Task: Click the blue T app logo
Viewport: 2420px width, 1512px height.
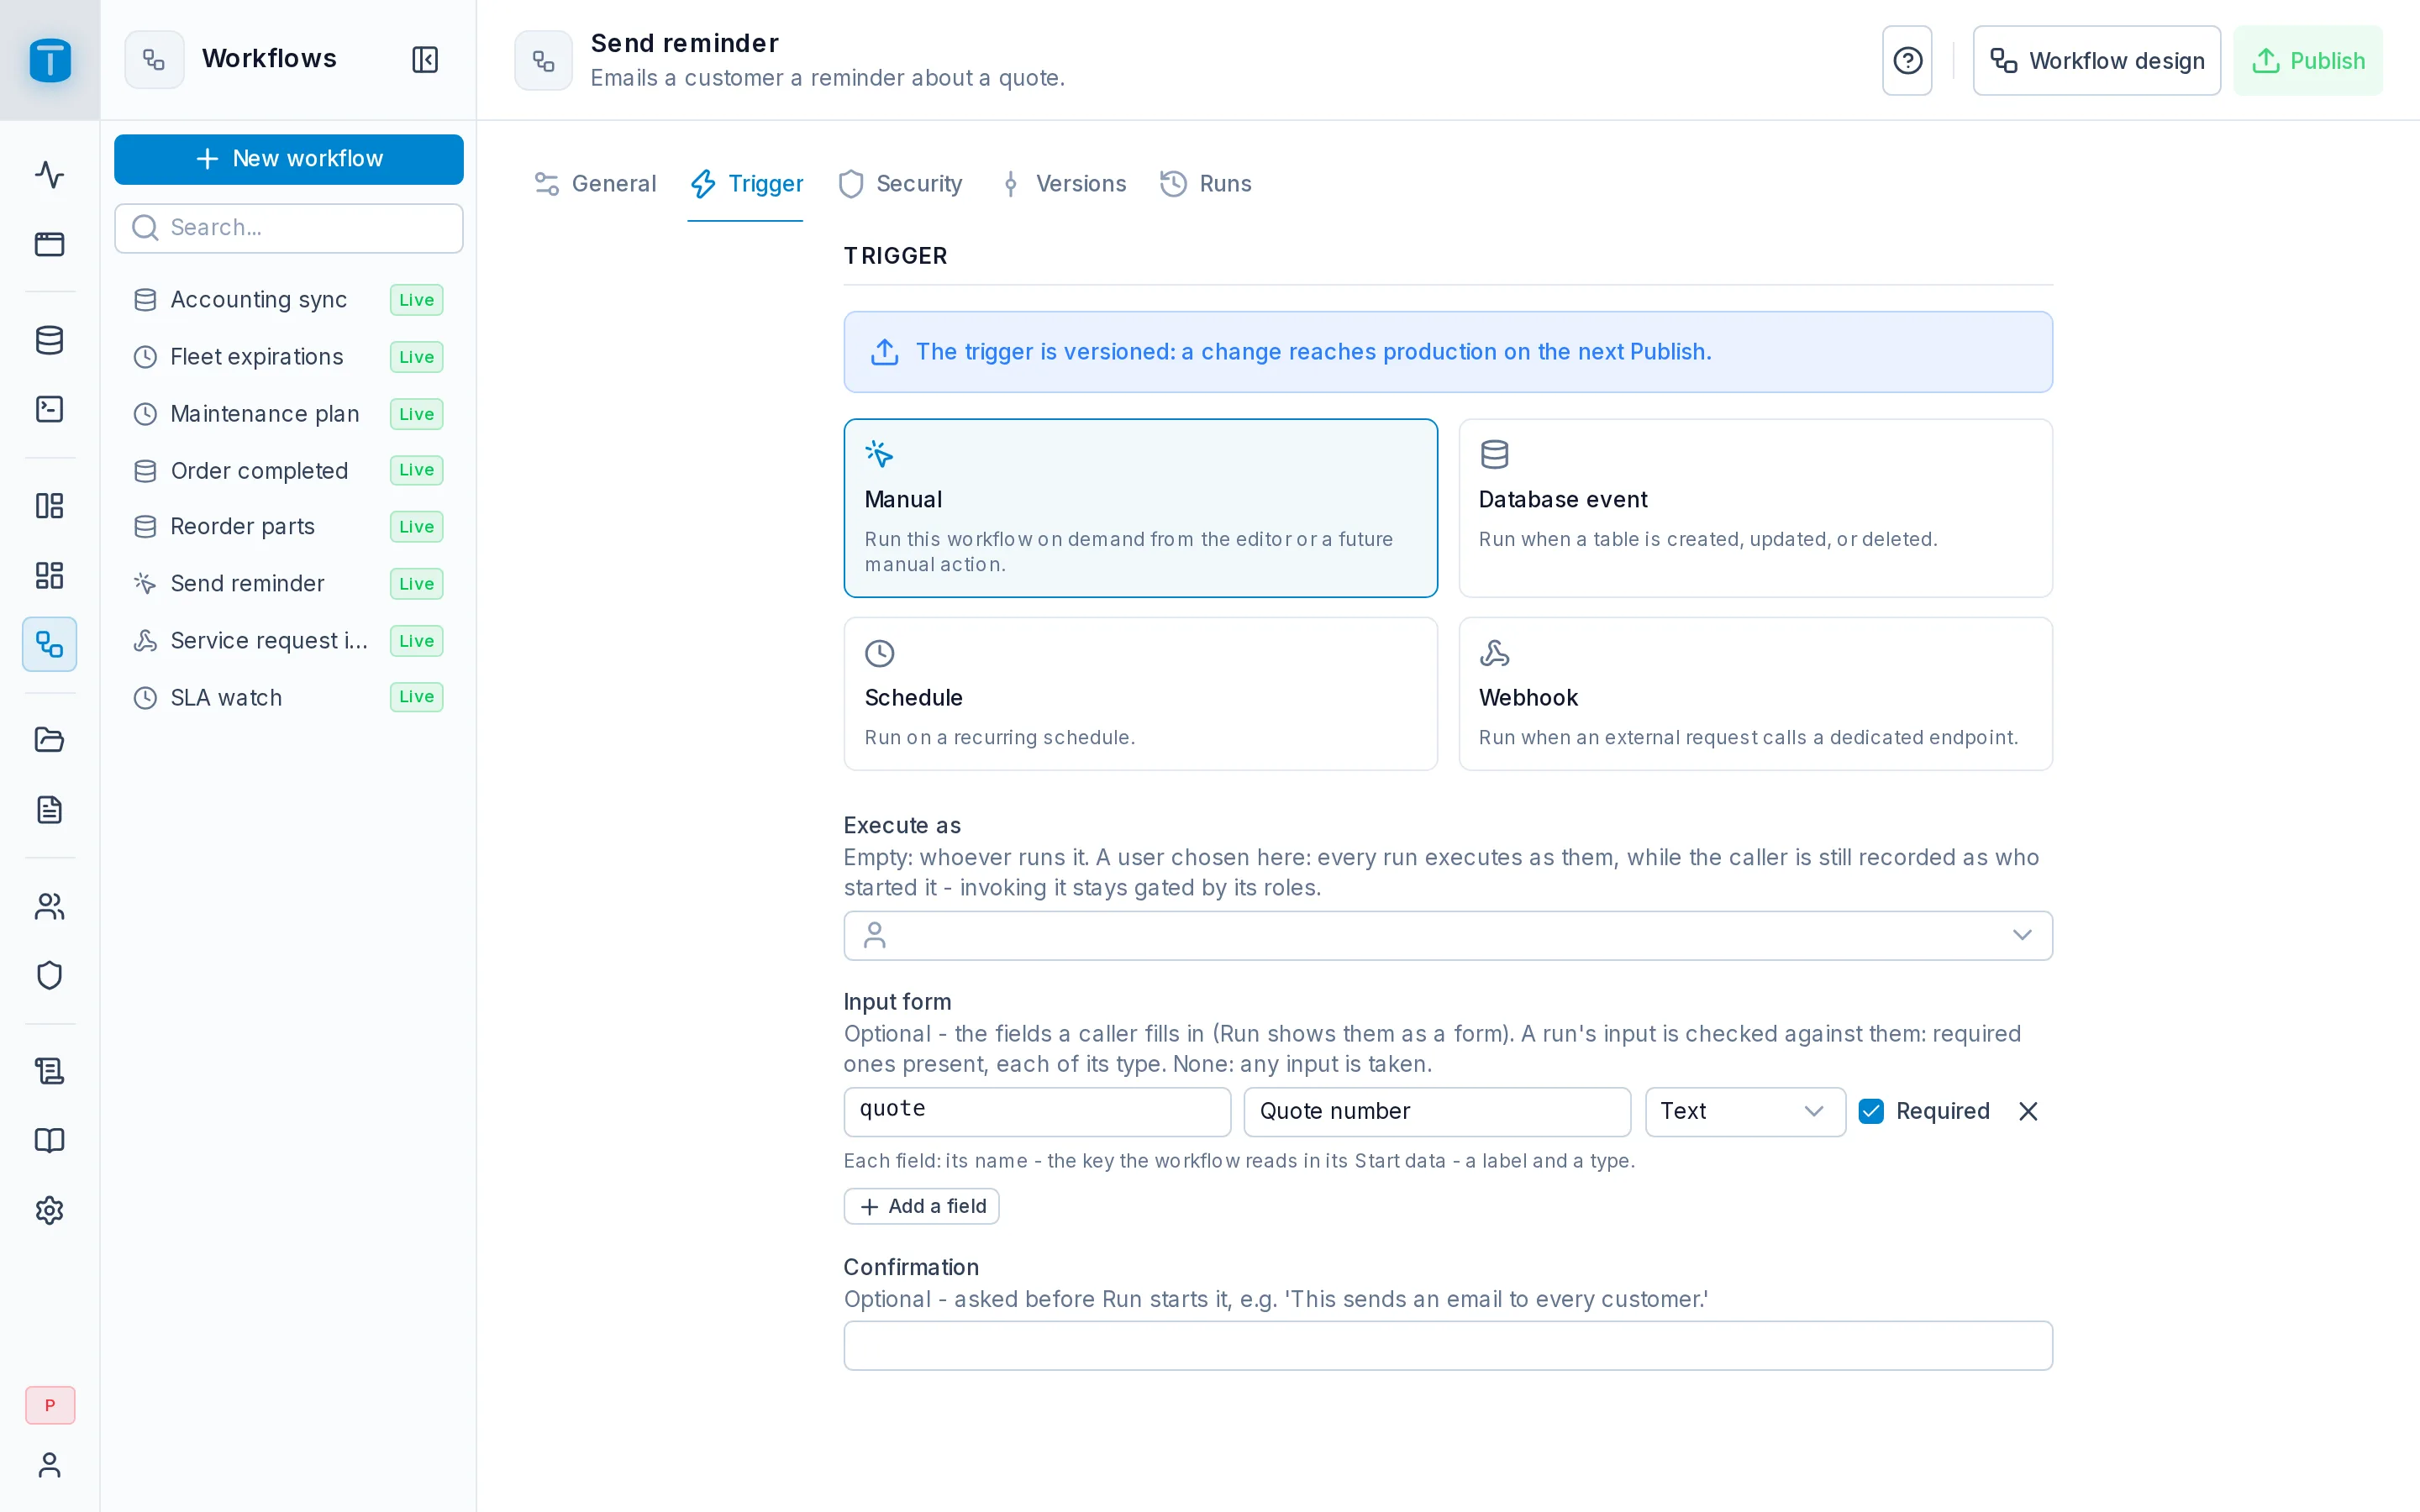Action: coord(50,60)
